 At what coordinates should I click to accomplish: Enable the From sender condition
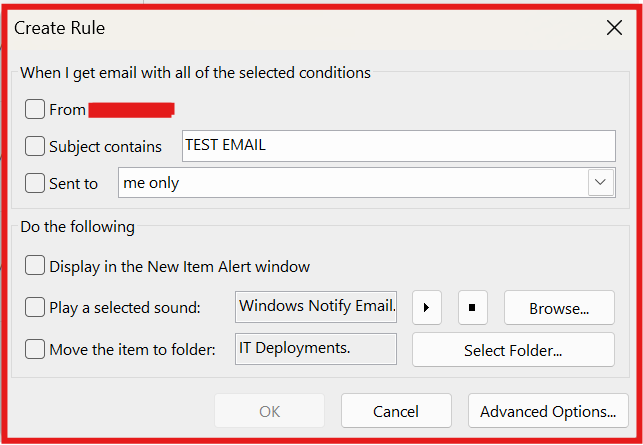point(34,110)
